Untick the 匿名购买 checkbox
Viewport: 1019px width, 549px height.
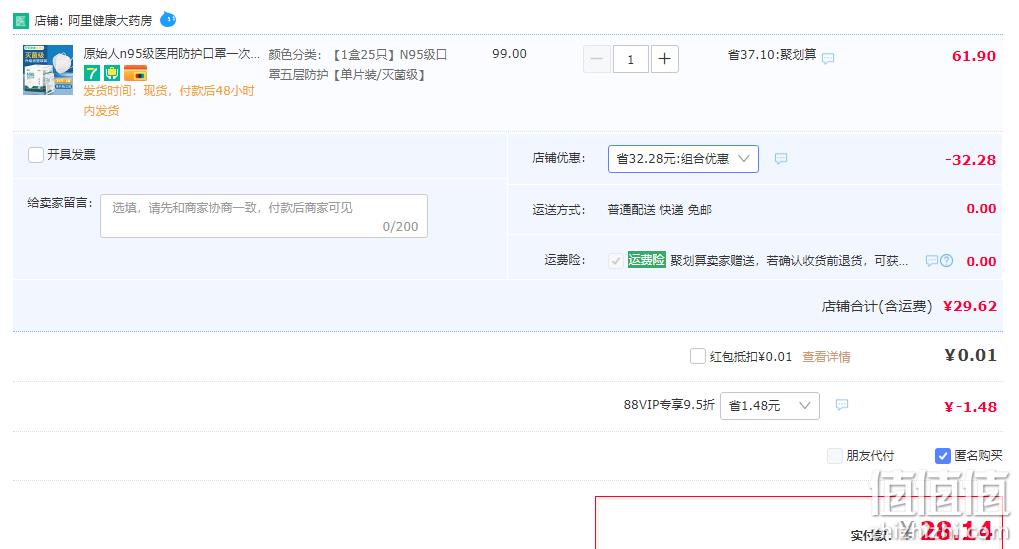coord(942,456)
